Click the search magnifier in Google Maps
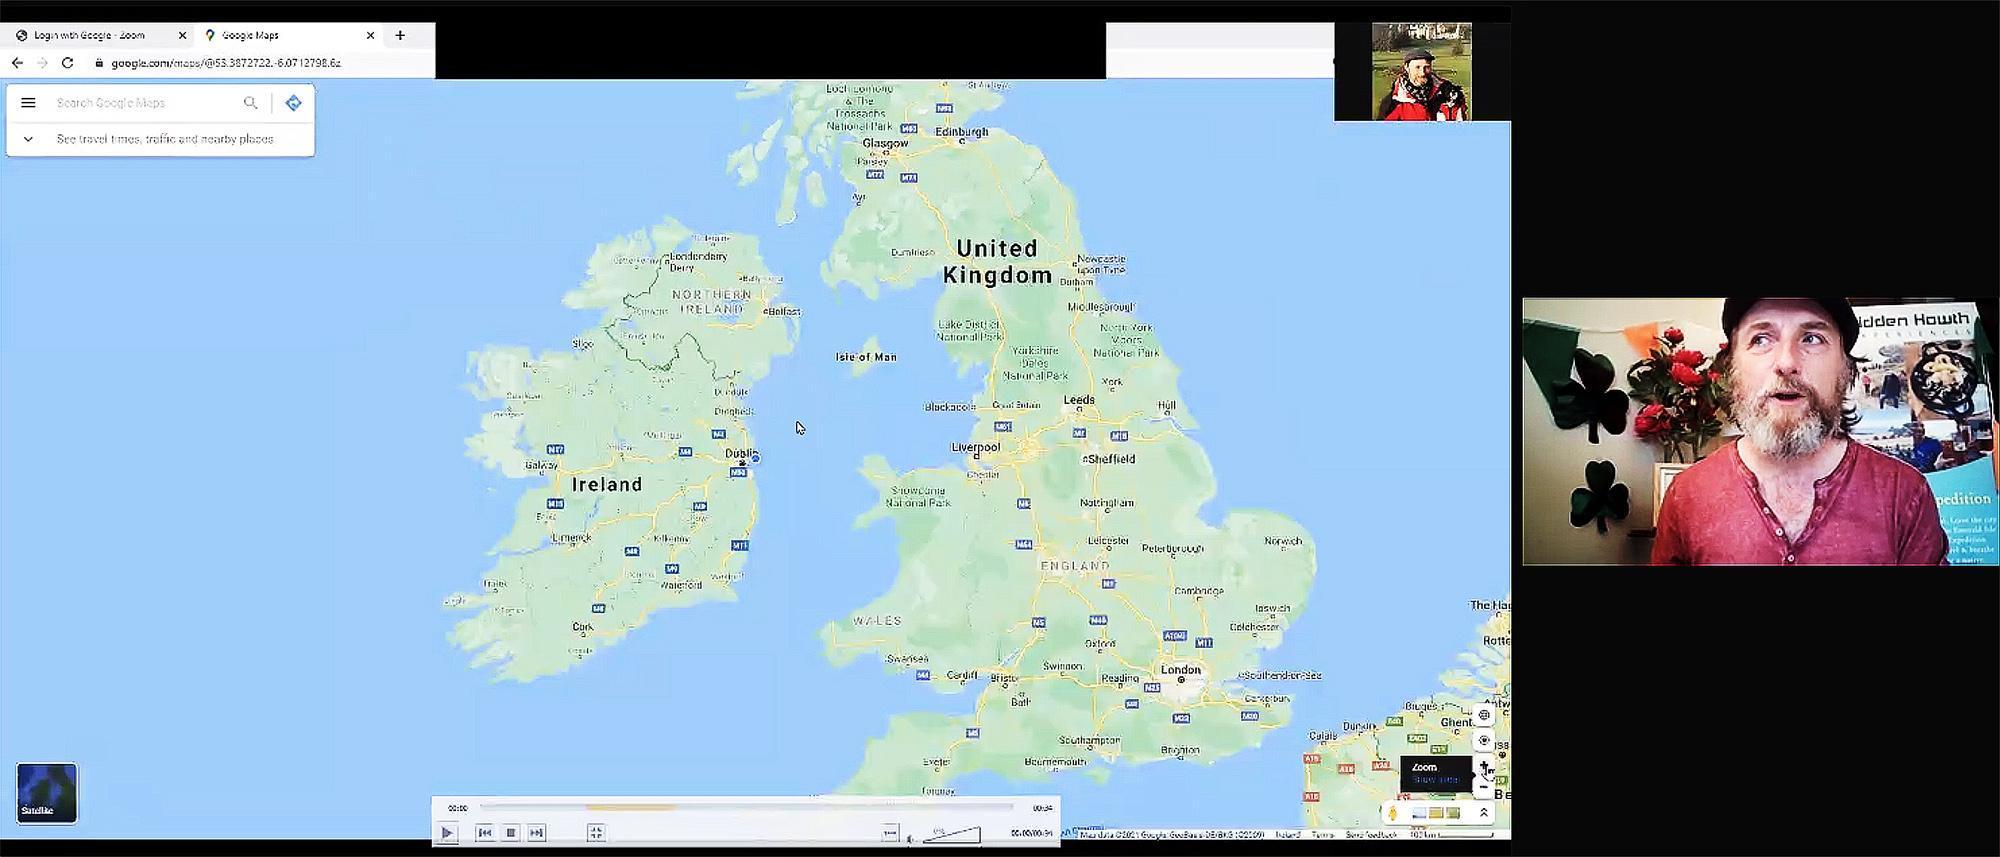Screen dimensions: 2000x857 tap(250, 102)
